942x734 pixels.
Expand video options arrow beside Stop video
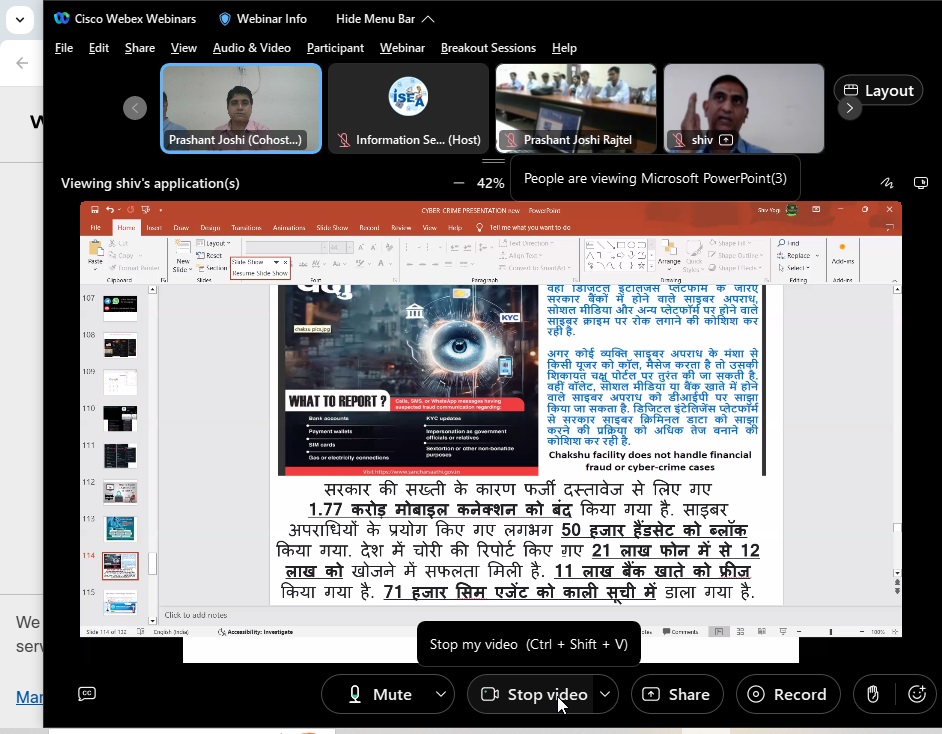pyautogui.click(x=605, y=694)
